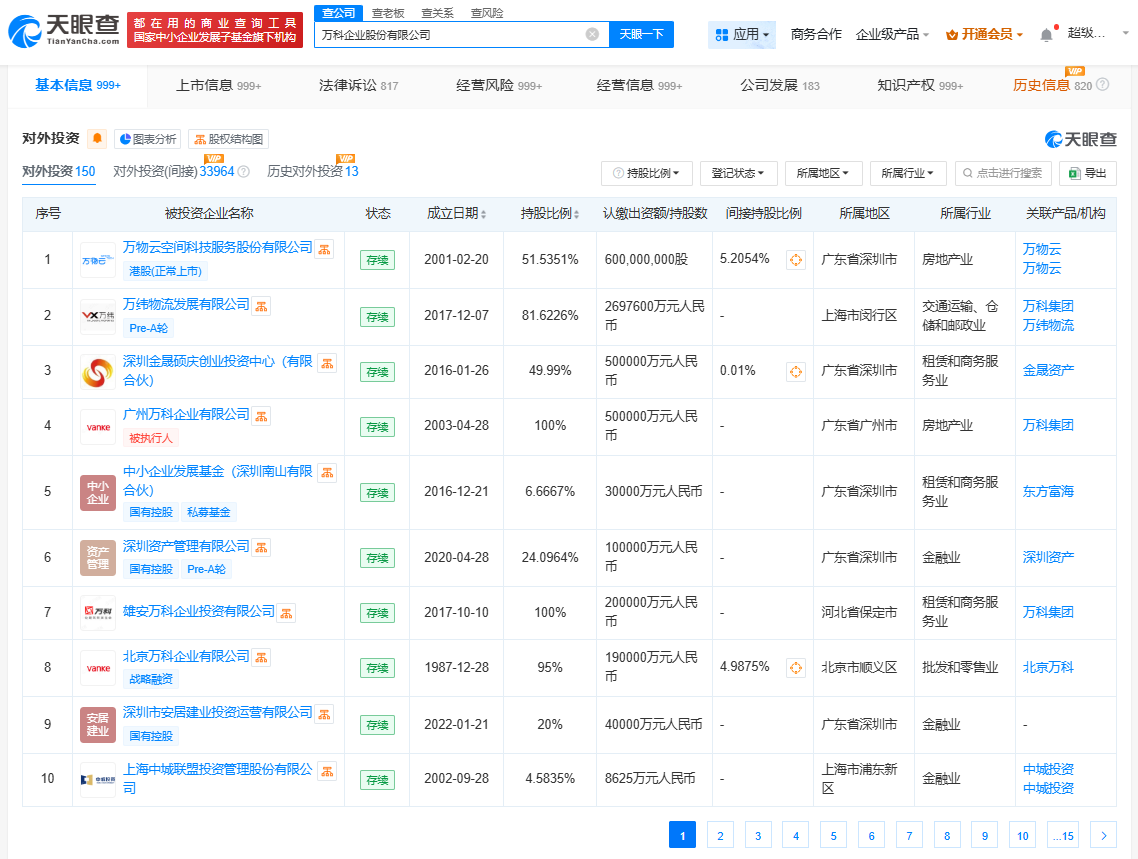Click the 点击进行搜索 search field
Image resolution: width=1138 pixels, height=859 pixels.
click(x=1002, y=173)
